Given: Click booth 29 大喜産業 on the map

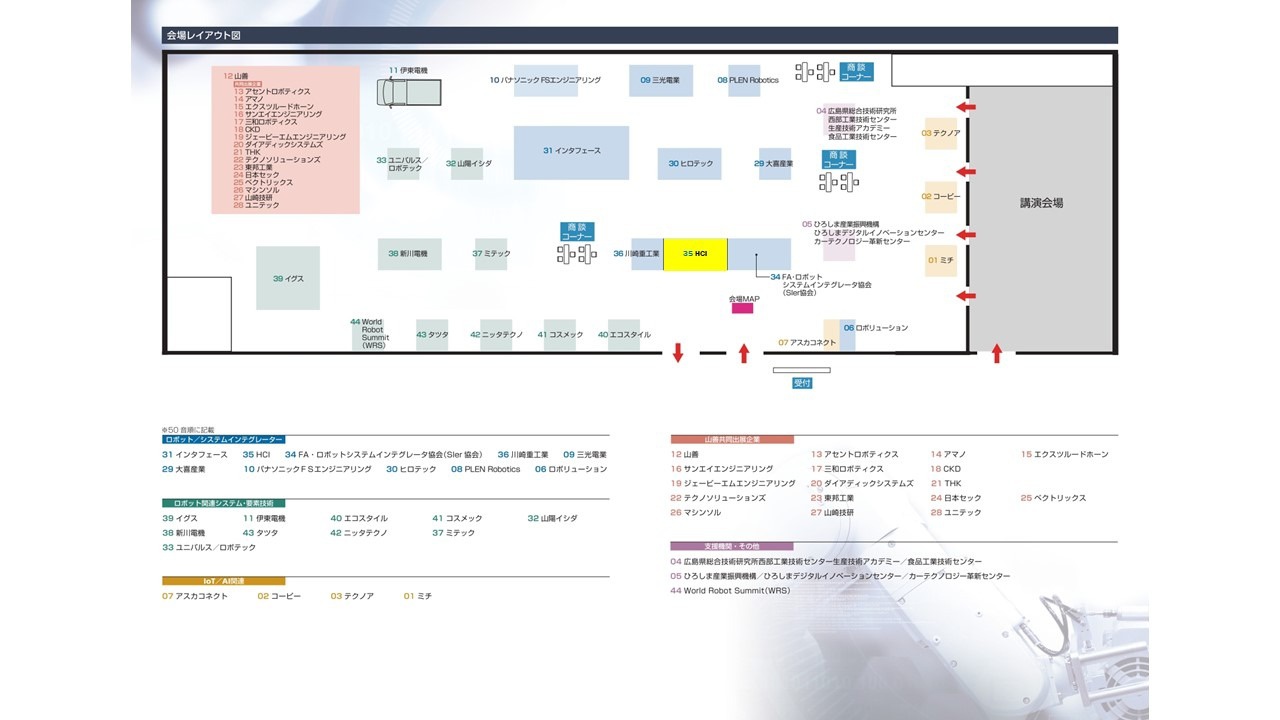Looking at the screenshot, I should point(775,163).
